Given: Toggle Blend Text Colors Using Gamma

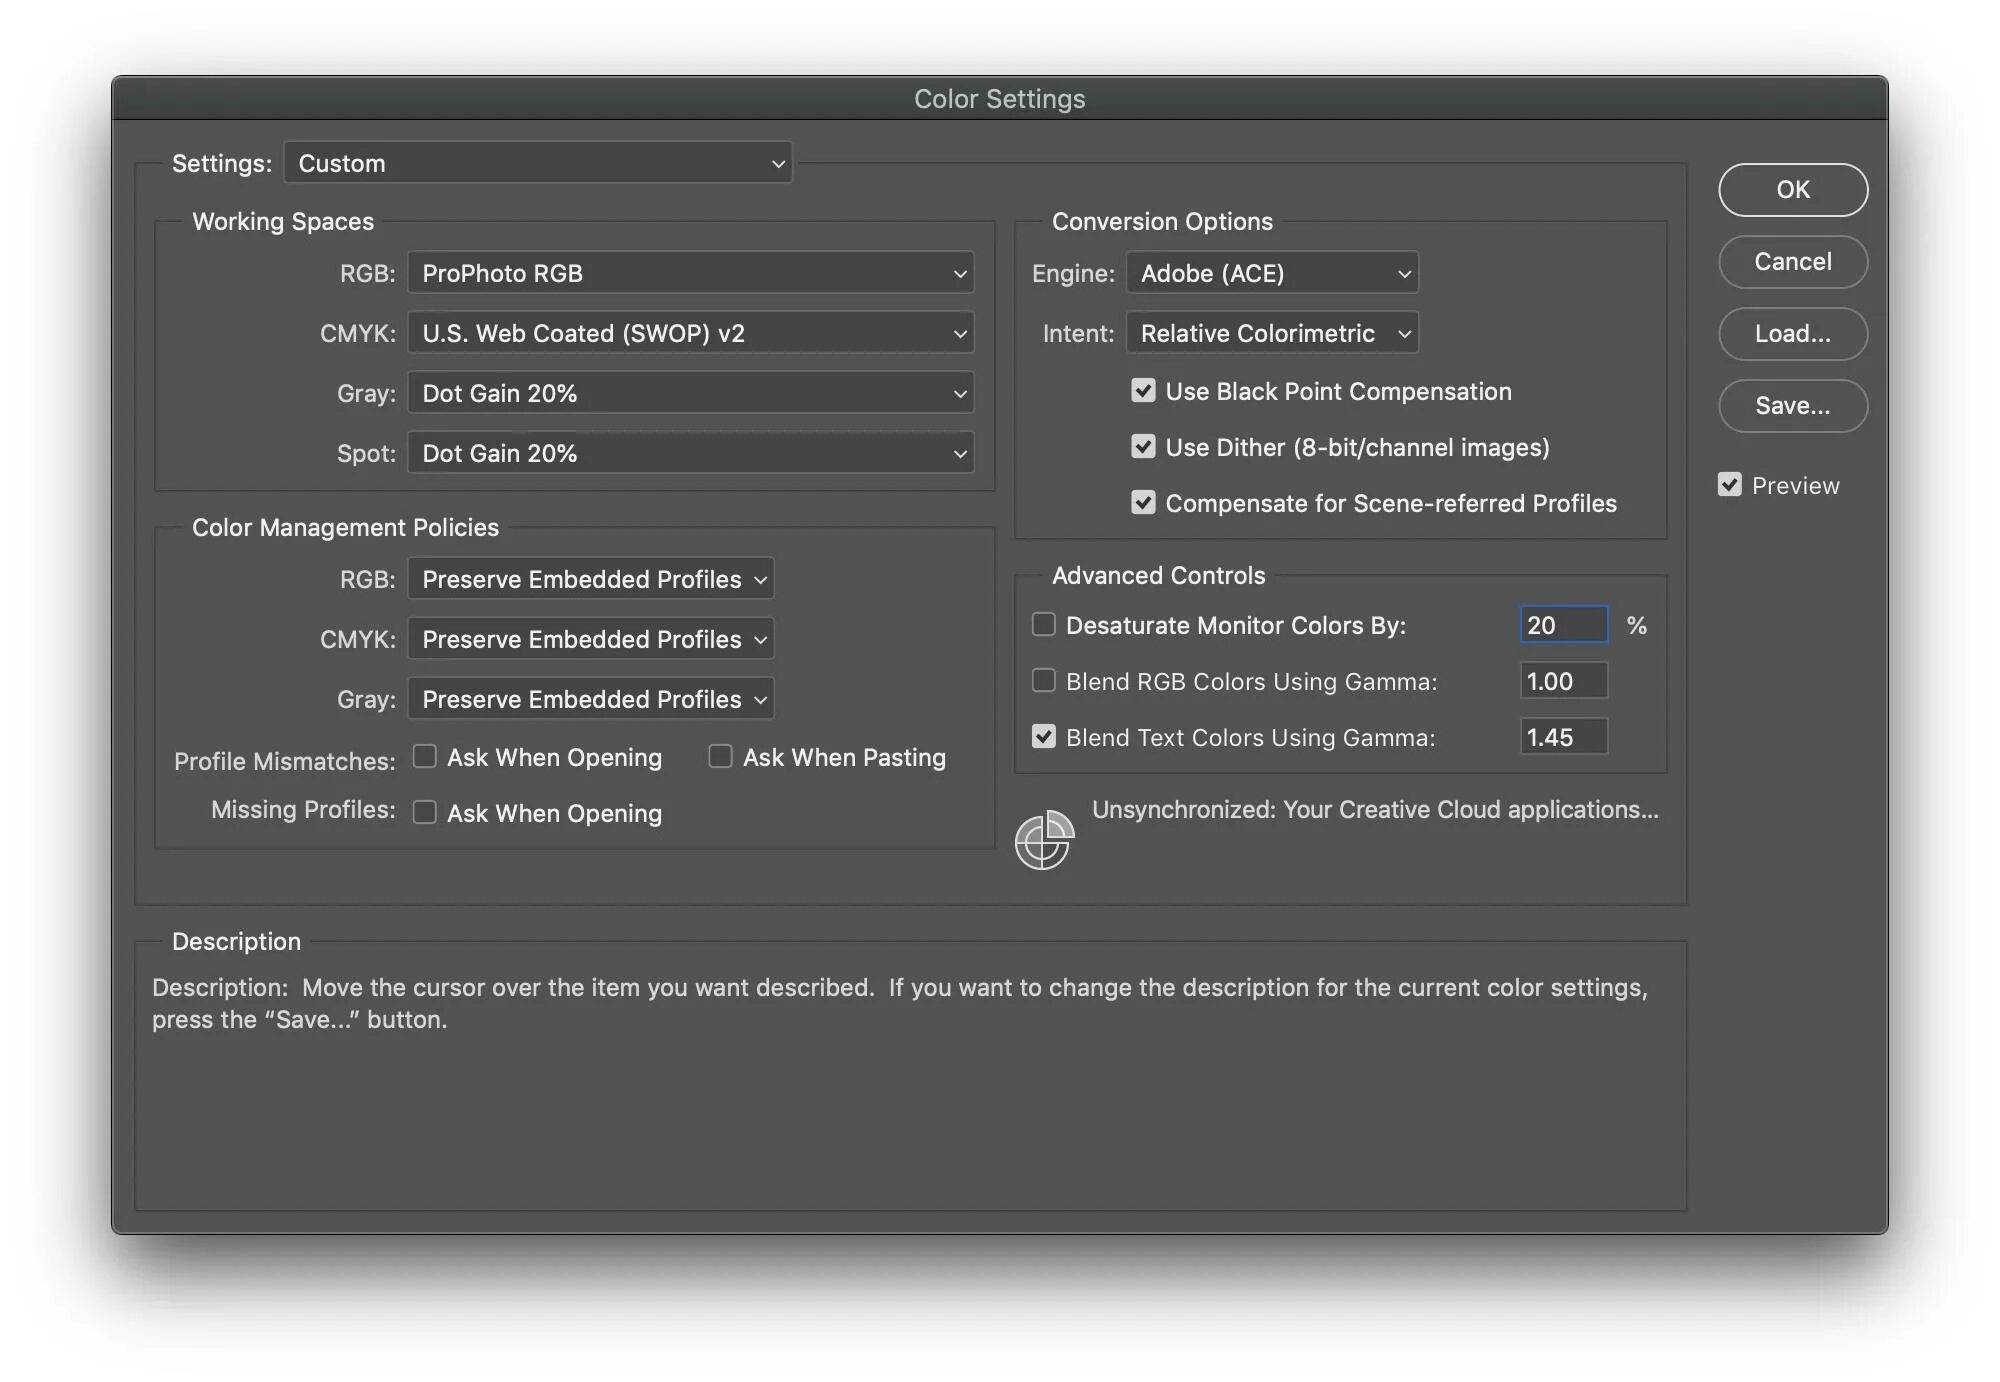Looking at the screenshot, I should click(1043, 737).
